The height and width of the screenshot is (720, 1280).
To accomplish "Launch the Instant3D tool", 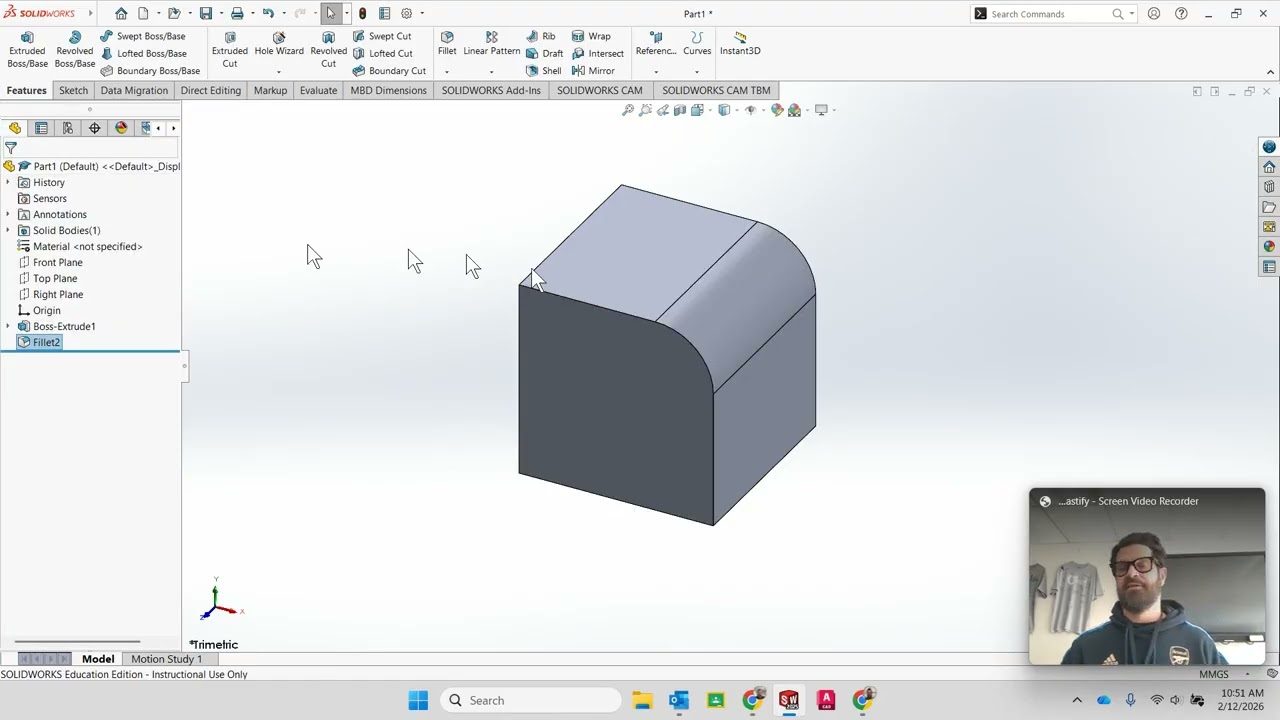I will (740, 44).
